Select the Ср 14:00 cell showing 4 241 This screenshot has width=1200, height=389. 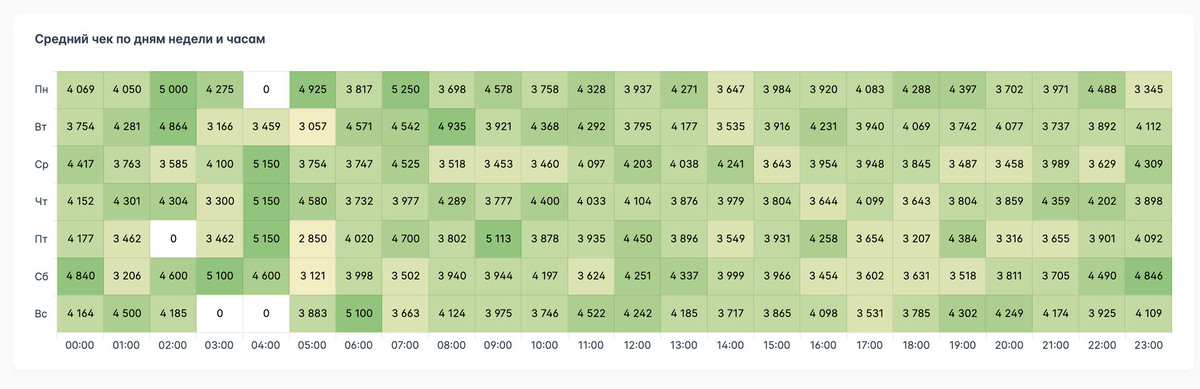(x=730, y=164)
